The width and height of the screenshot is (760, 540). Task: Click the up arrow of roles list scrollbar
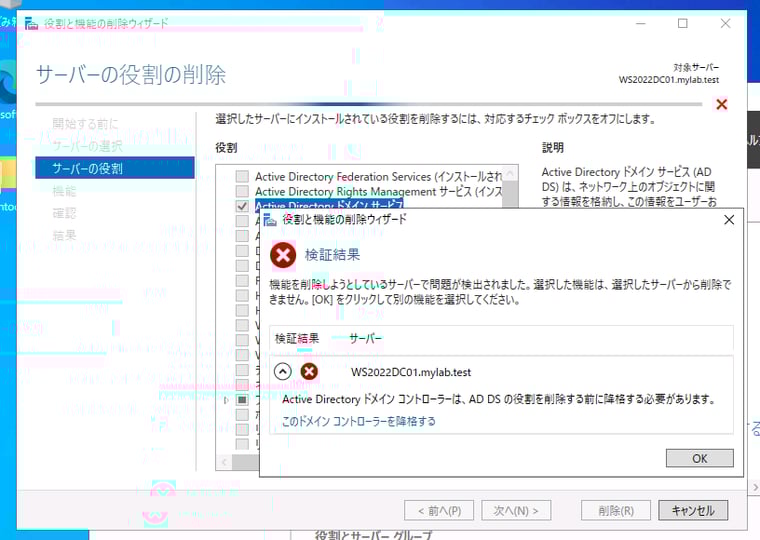tap(510, 173)
